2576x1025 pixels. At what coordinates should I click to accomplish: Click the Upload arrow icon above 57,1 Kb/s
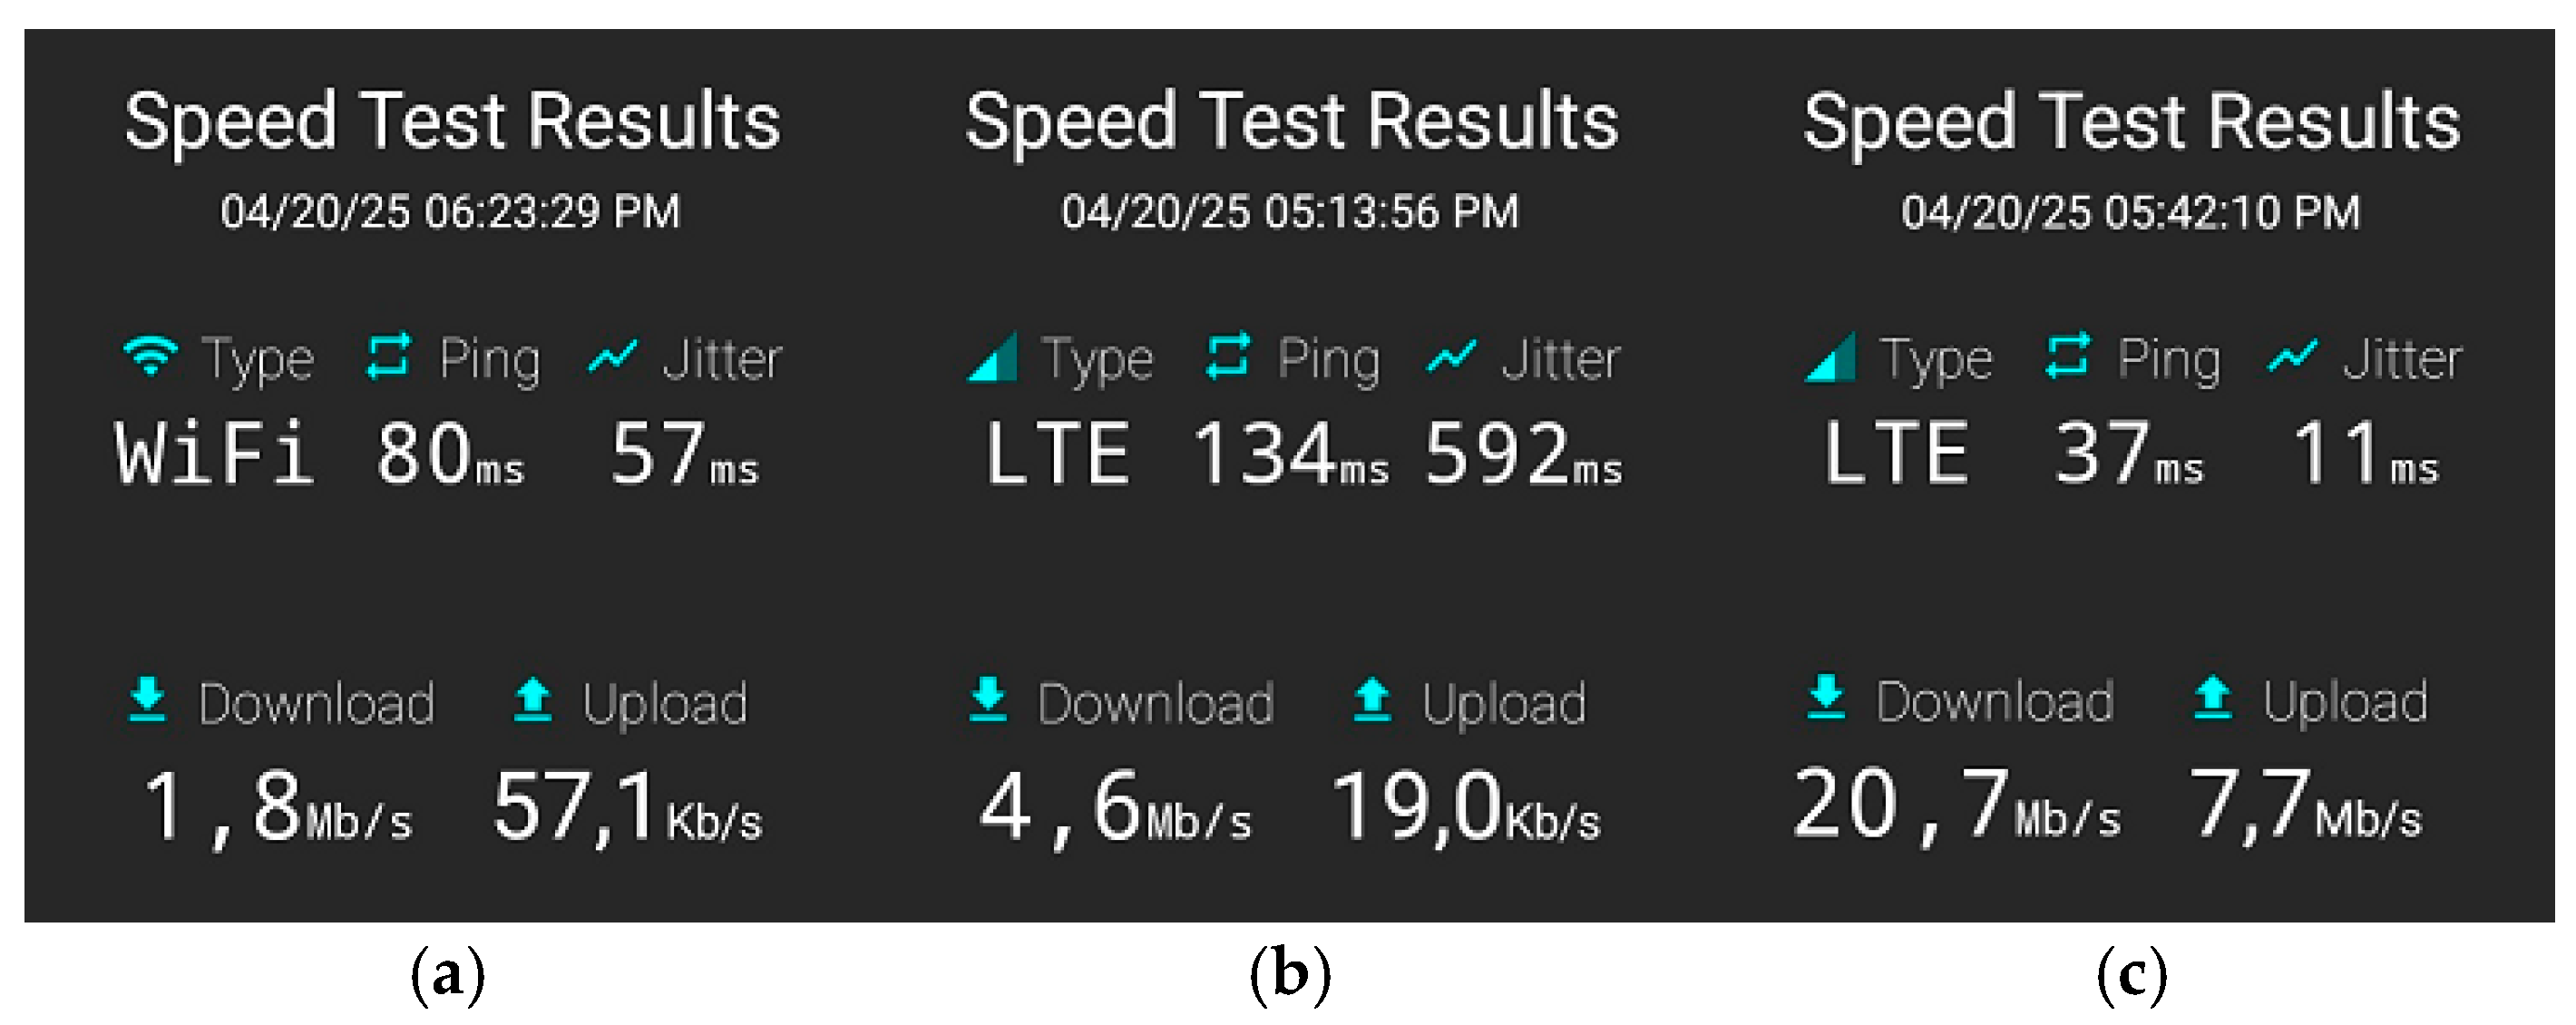click(532, 699)
